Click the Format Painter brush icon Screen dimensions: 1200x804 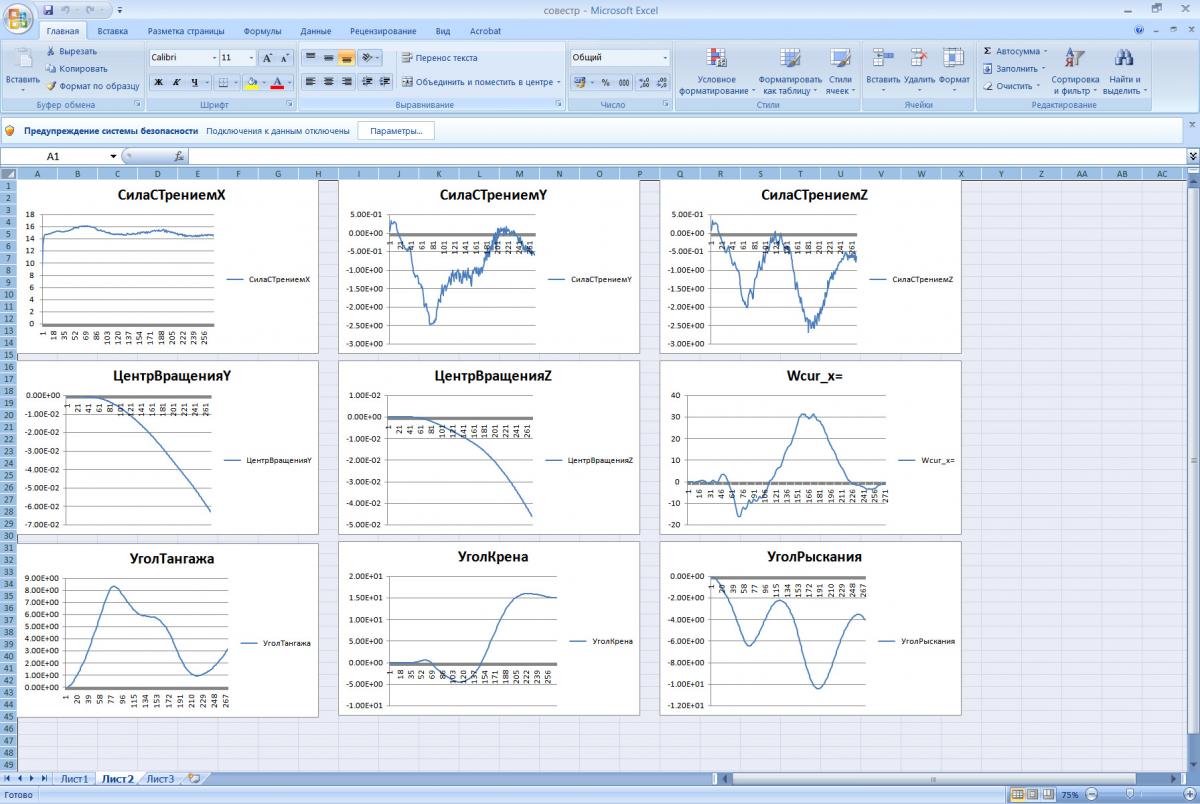tap(51, 86)
